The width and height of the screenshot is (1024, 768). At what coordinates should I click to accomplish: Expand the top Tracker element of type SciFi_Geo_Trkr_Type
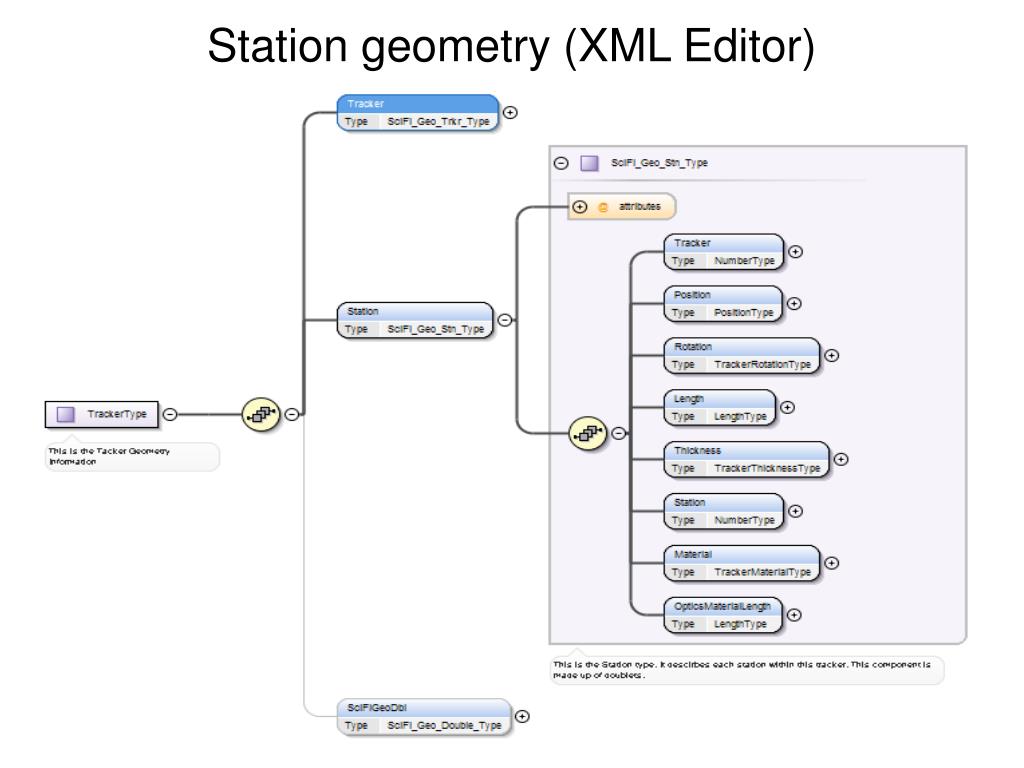510,112
